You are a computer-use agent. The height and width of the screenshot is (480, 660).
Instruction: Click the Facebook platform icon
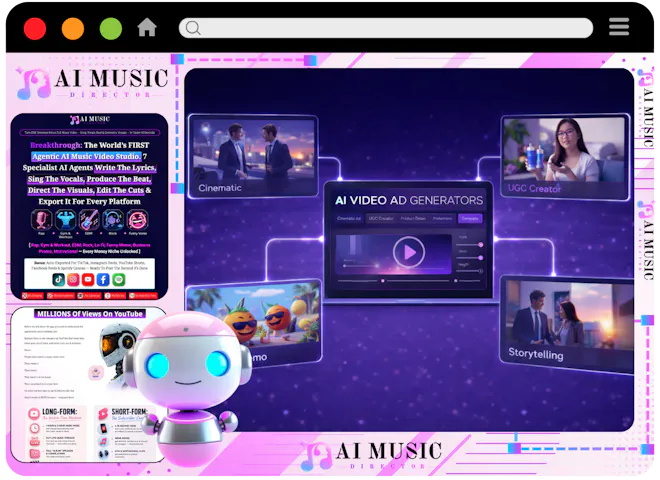point(103,279)
